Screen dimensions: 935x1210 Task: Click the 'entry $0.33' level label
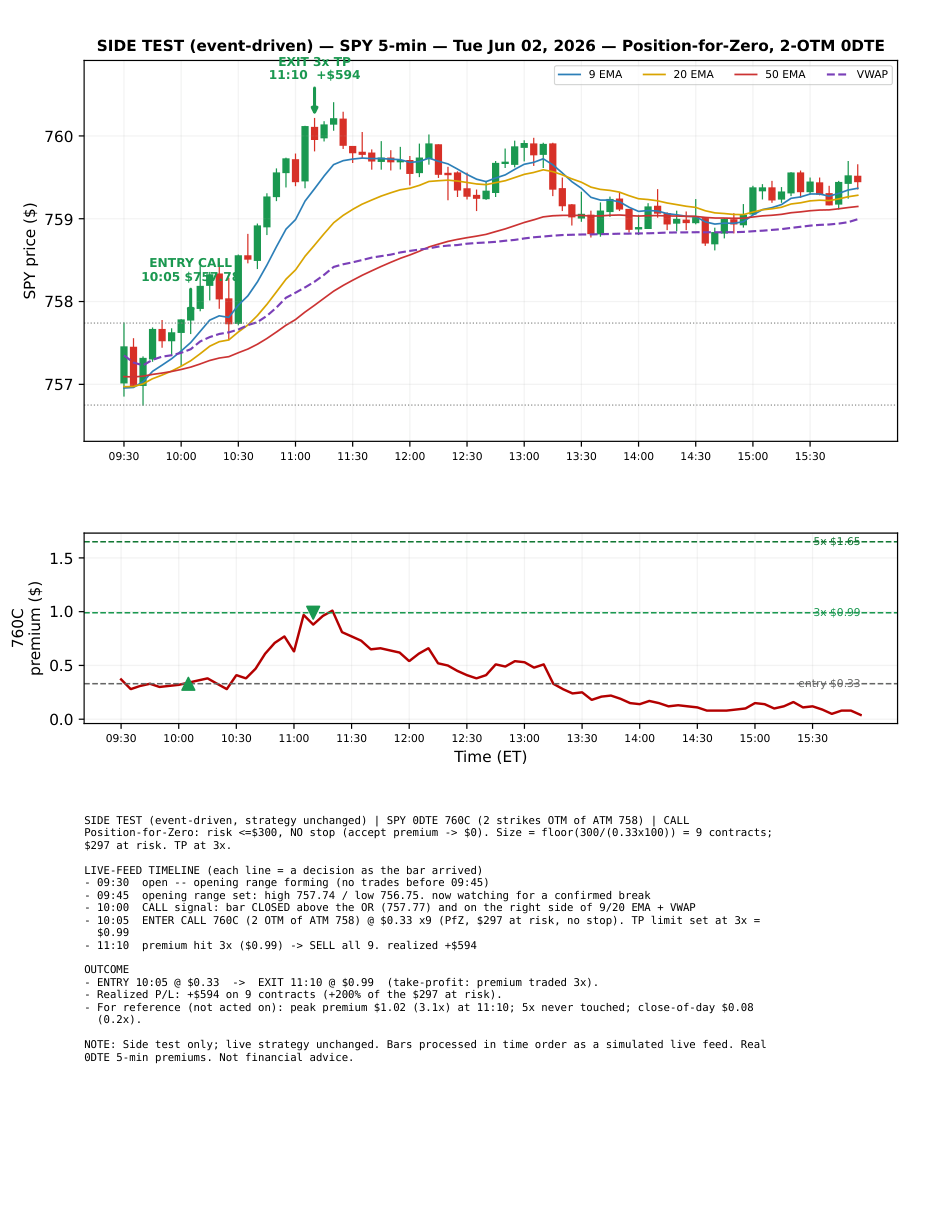(829, 684)
